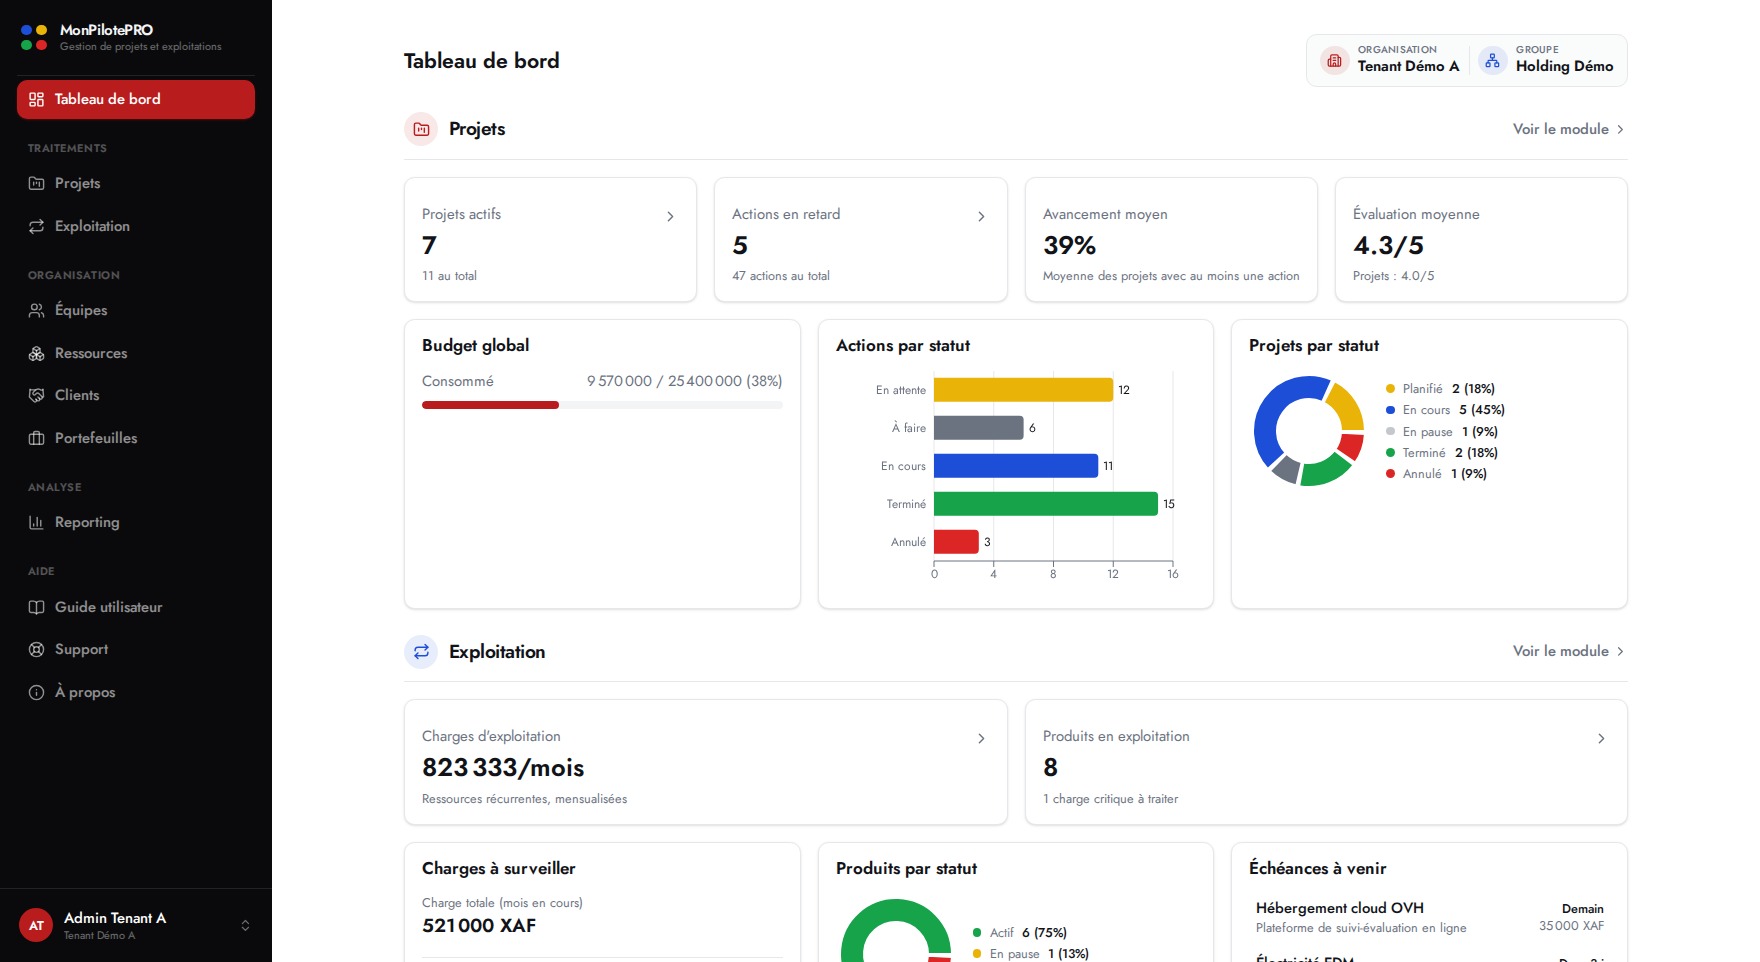Viewport: 1760px width, 962px height.
Task: Click the En pause 1 (9%) project legend
Action: [x=1441, y=432]
